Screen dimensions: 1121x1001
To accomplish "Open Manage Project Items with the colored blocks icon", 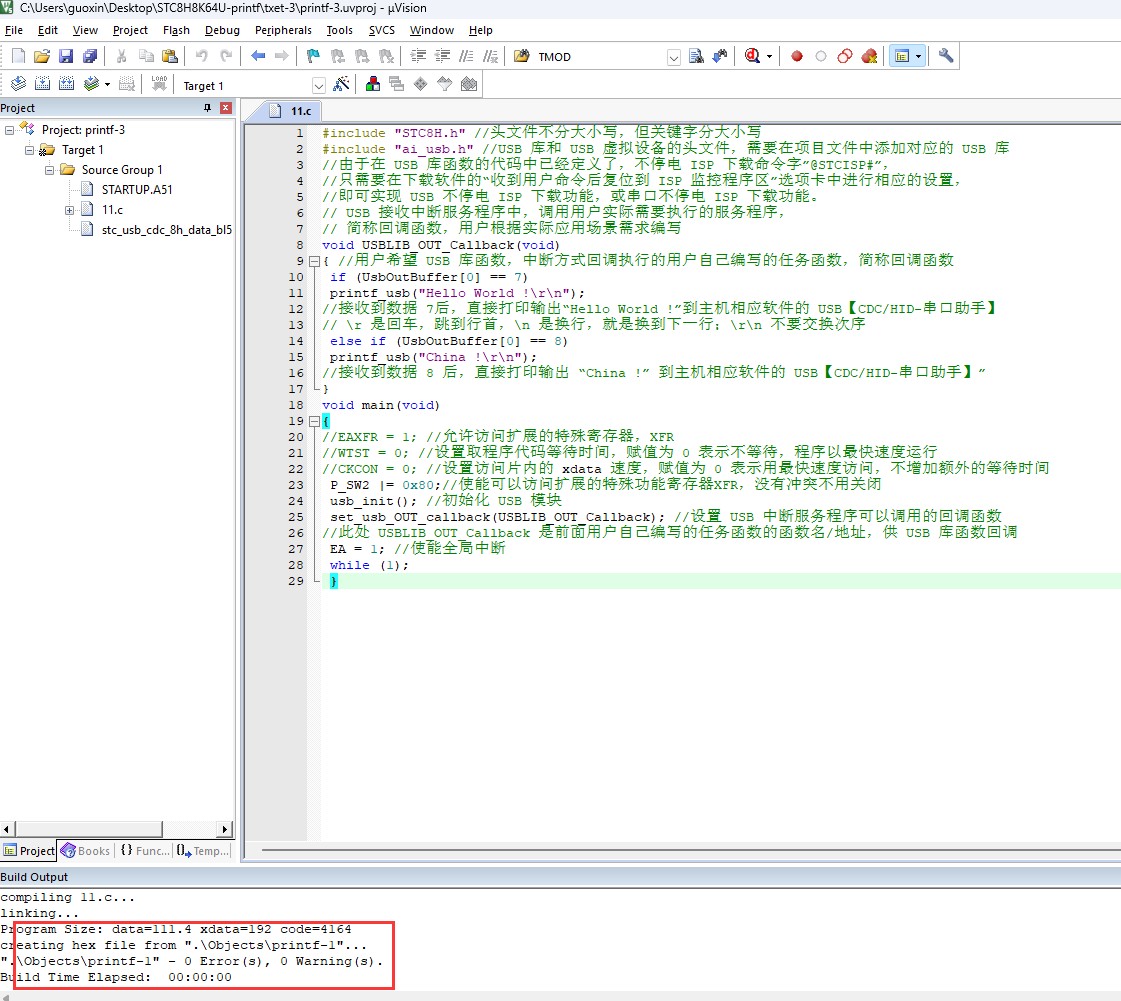I will tap(372, 84).
